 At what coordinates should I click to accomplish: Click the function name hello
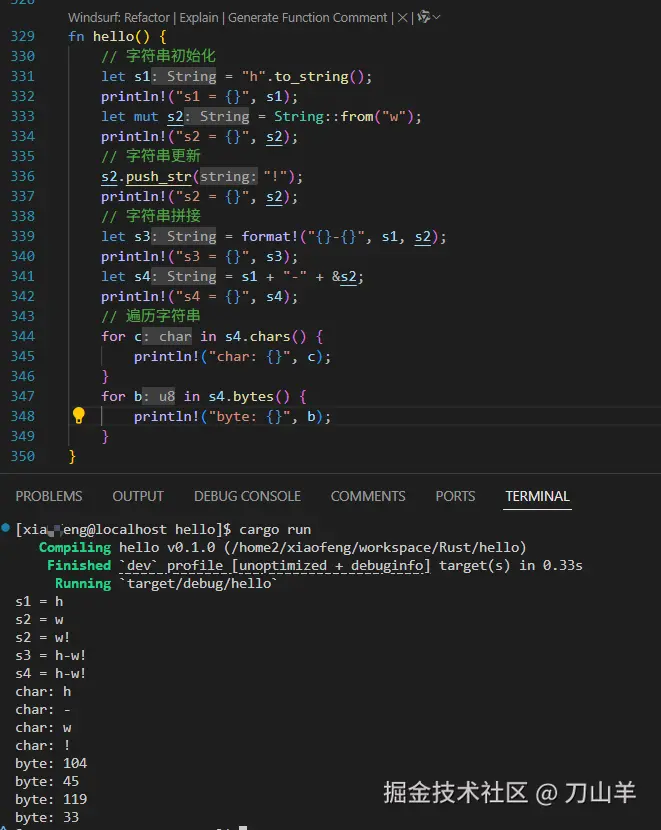[x=113, y=36]
